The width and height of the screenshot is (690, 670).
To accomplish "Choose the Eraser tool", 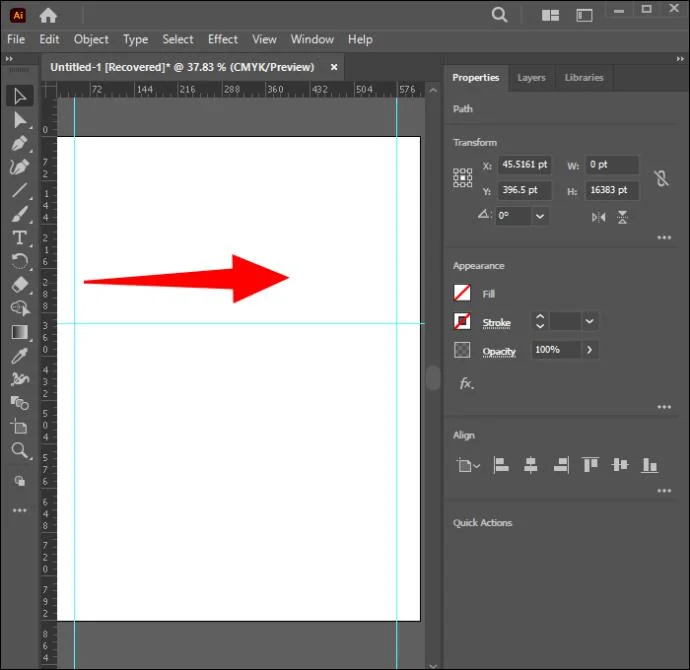I will point(20,285).
